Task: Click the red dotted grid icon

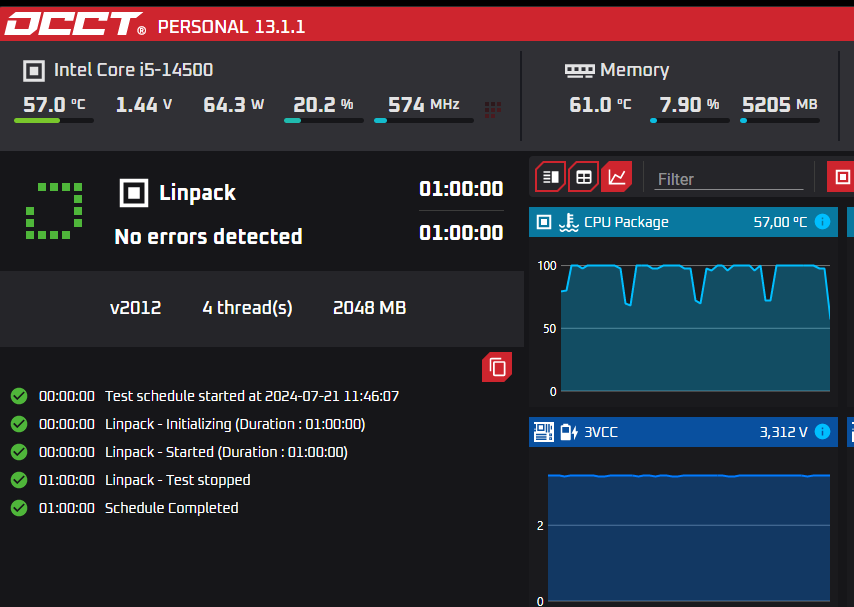Action: click(x=492, y=109)
